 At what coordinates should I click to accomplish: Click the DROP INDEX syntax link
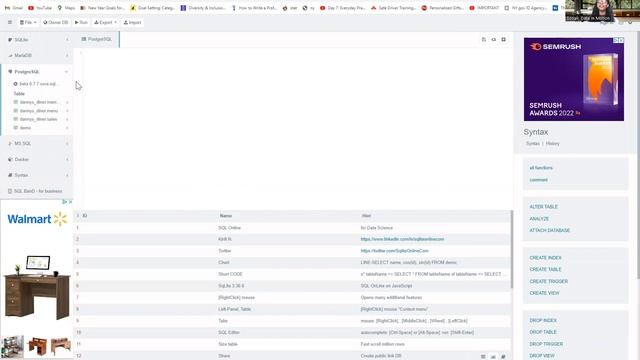coord(543,320)
